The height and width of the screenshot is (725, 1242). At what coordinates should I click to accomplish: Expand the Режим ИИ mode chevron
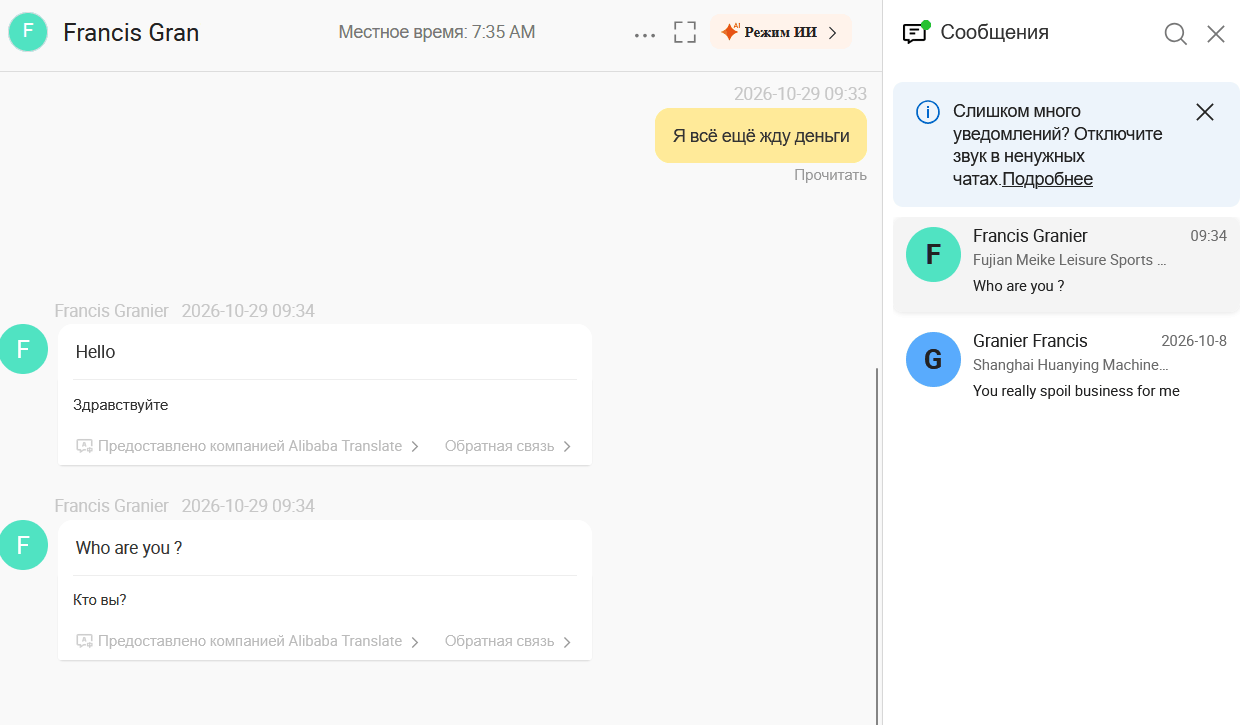(832, 32)
